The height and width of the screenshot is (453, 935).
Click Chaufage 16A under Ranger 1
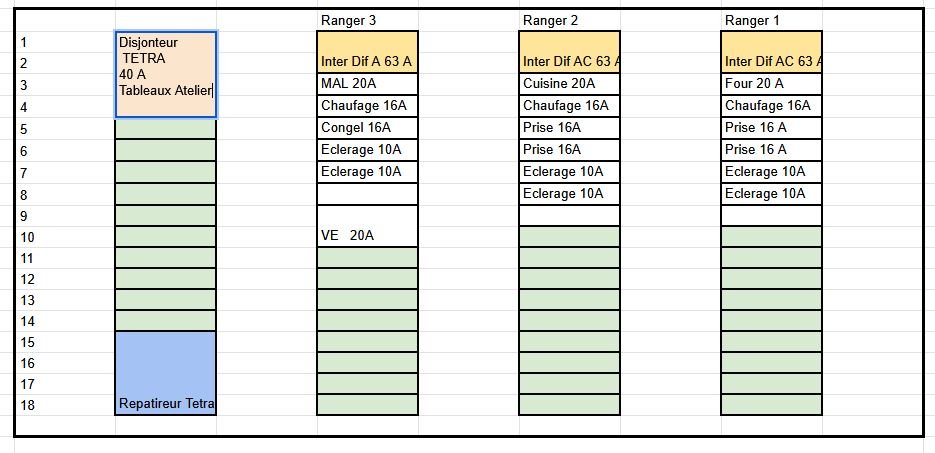click(x=772, y=106)
